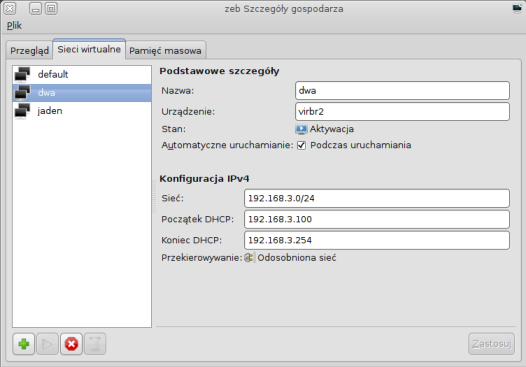Click the Odosobniona sieć text

(x=297, y=258)
